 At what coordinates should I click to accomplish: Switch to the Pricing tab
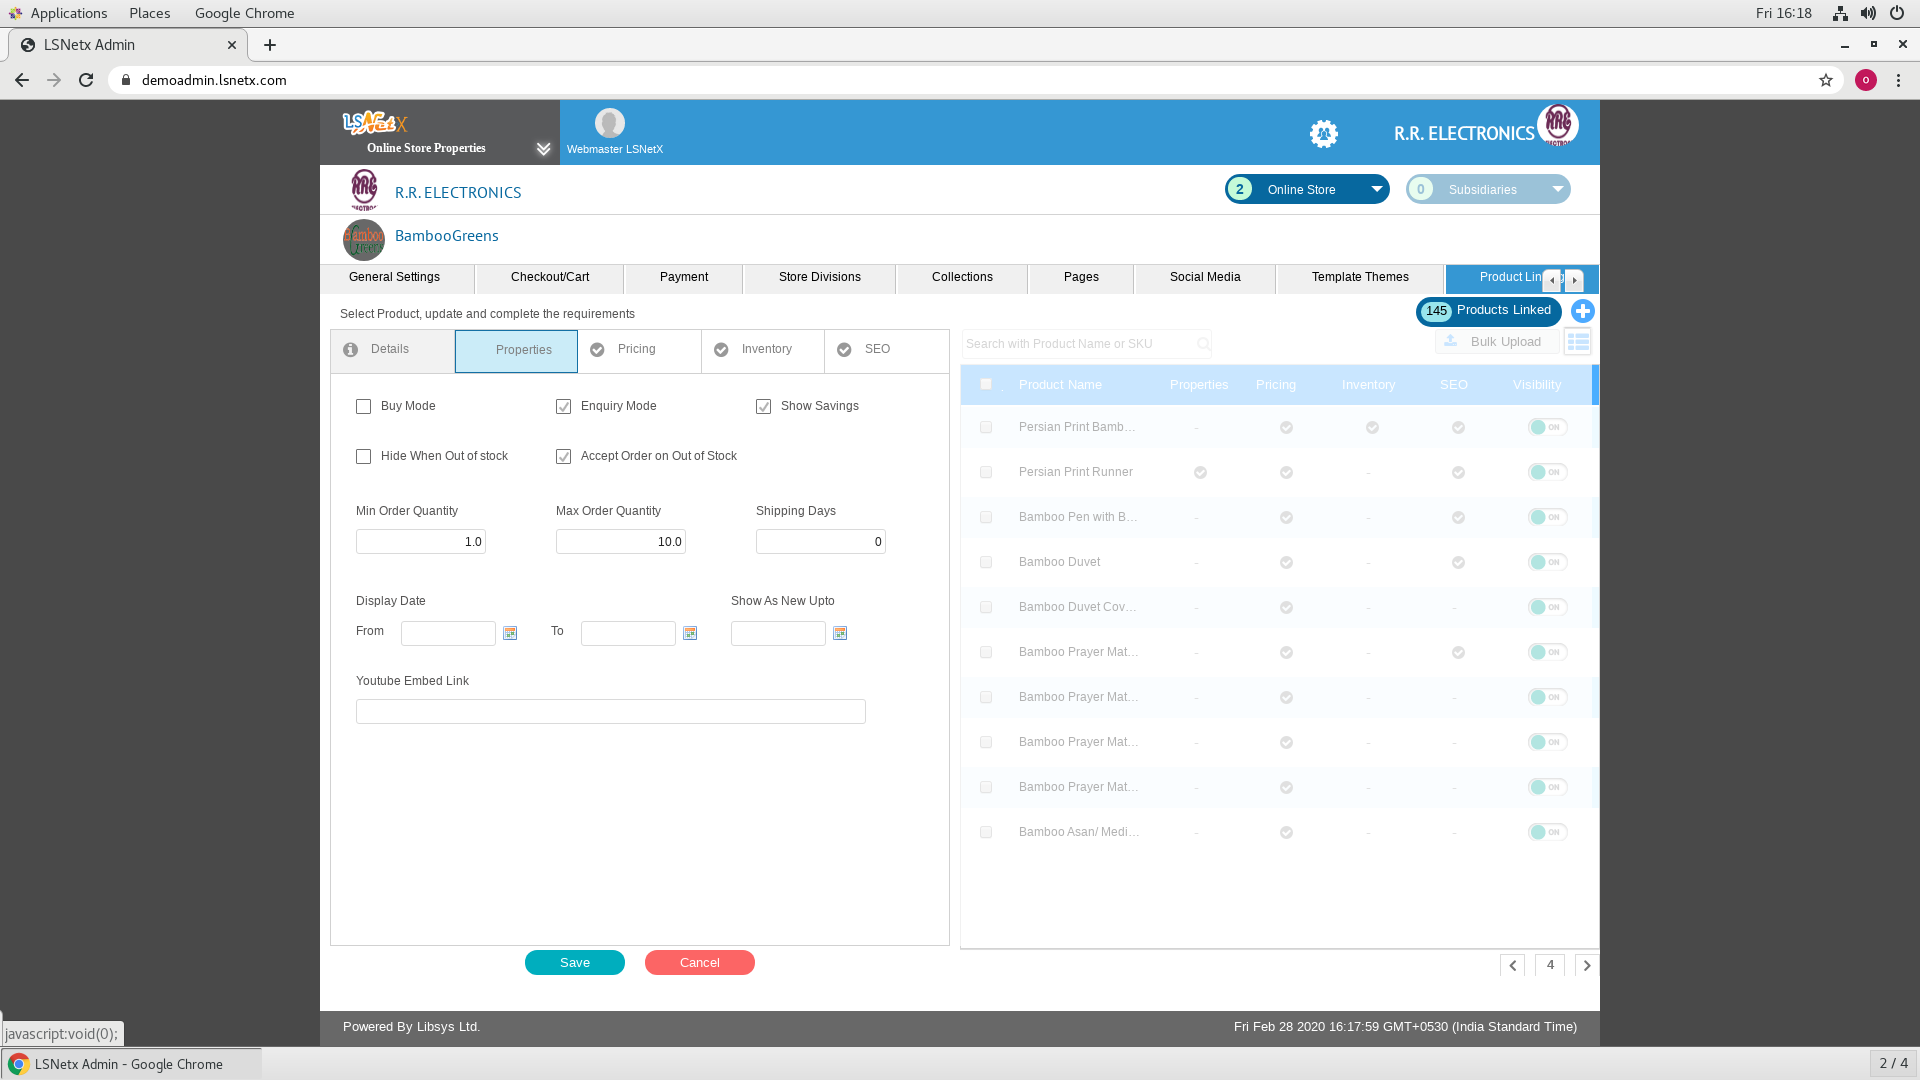[x=637, y=350]
